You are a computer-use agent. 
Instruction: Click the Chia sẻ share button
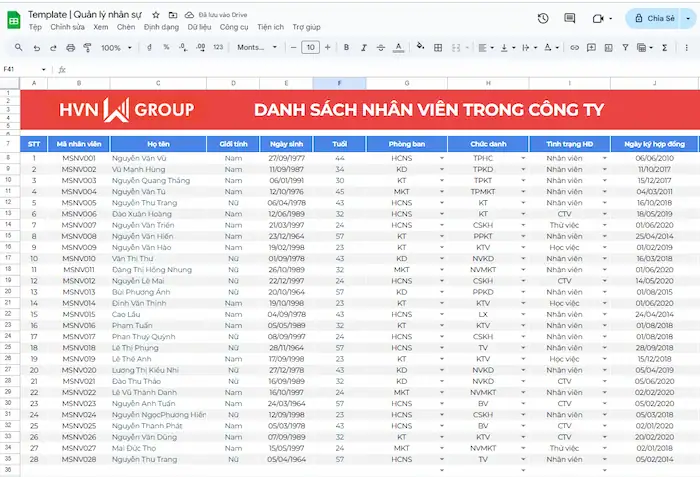pyautogui.click(x=652, y=18)
